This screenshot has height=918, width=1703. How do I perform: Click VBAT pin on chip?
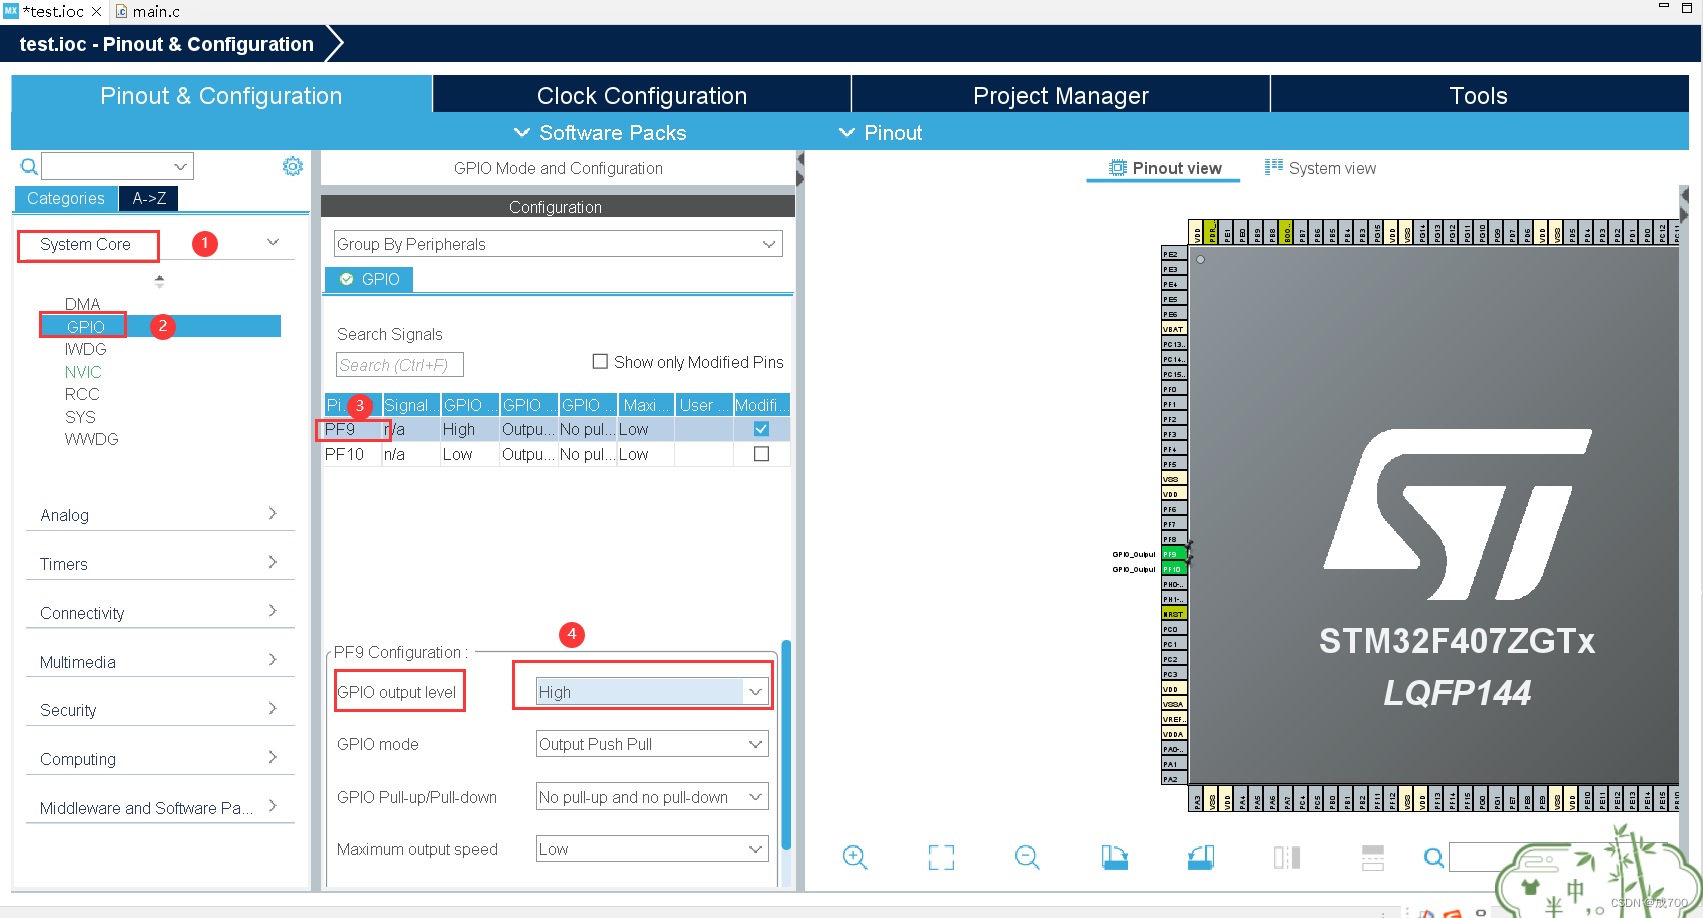point(1173,329)
